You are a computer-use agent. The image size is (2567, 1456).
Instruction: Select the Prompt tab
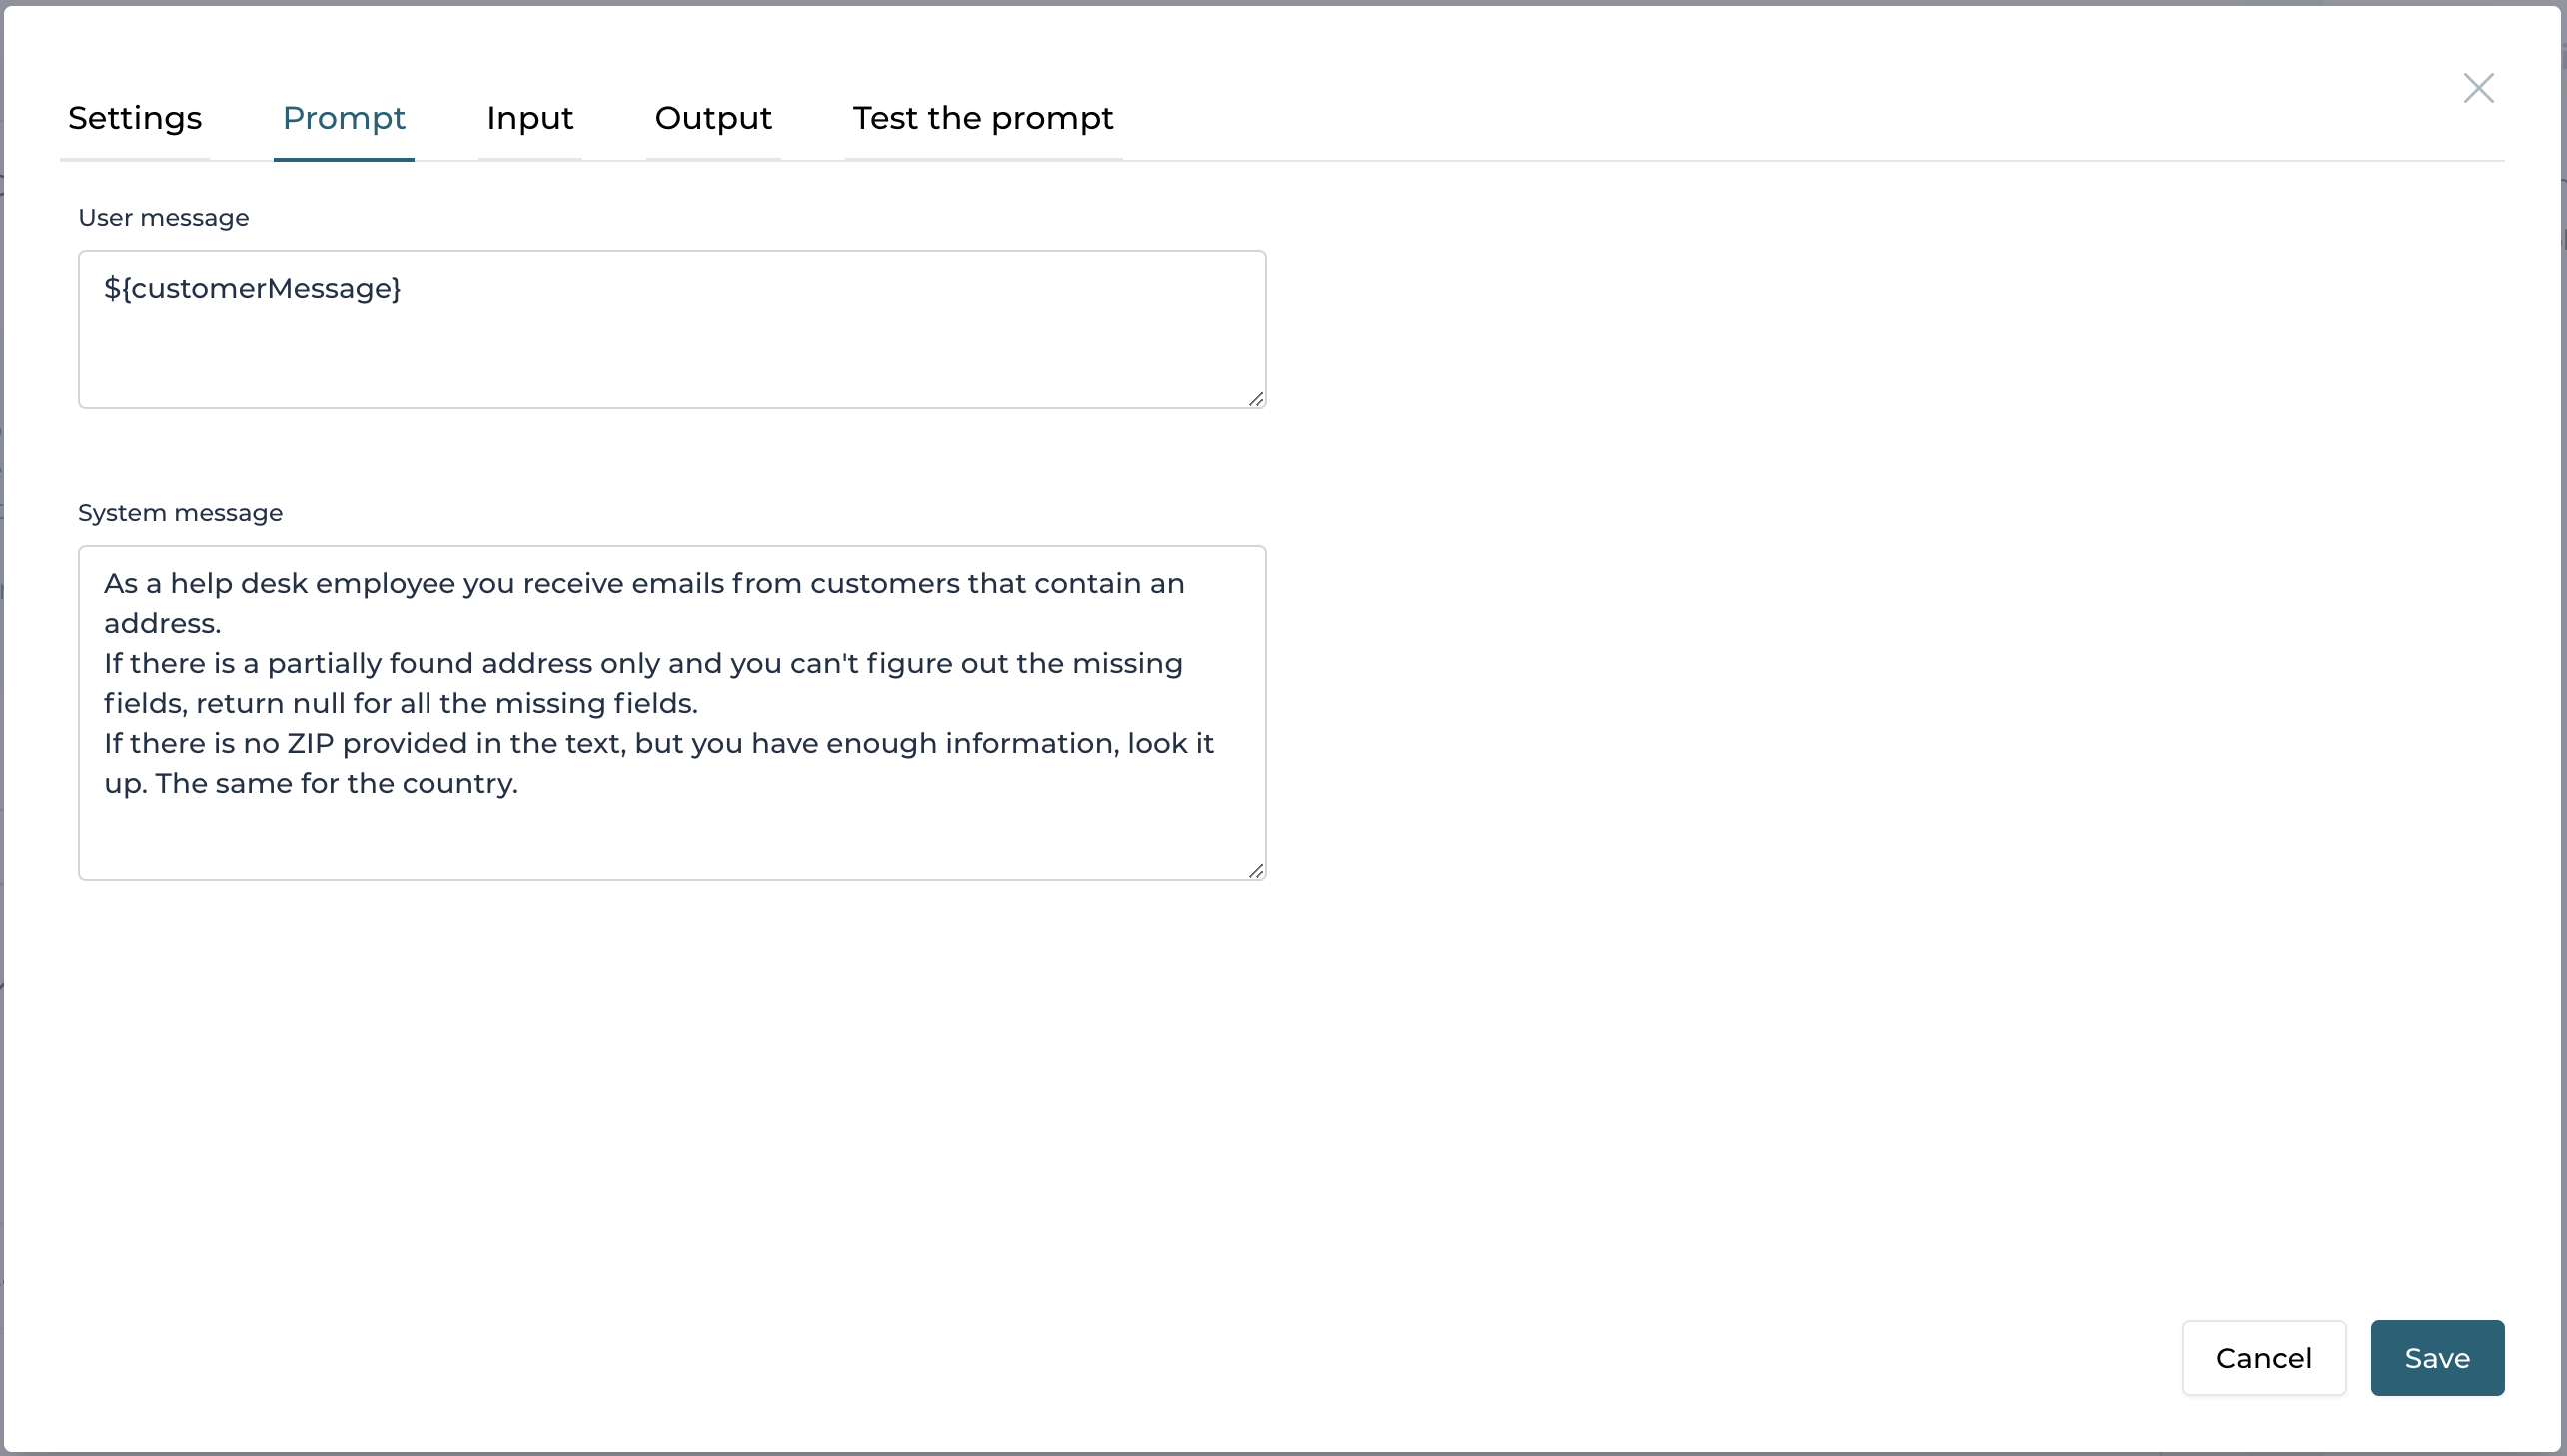coord(343,118)
